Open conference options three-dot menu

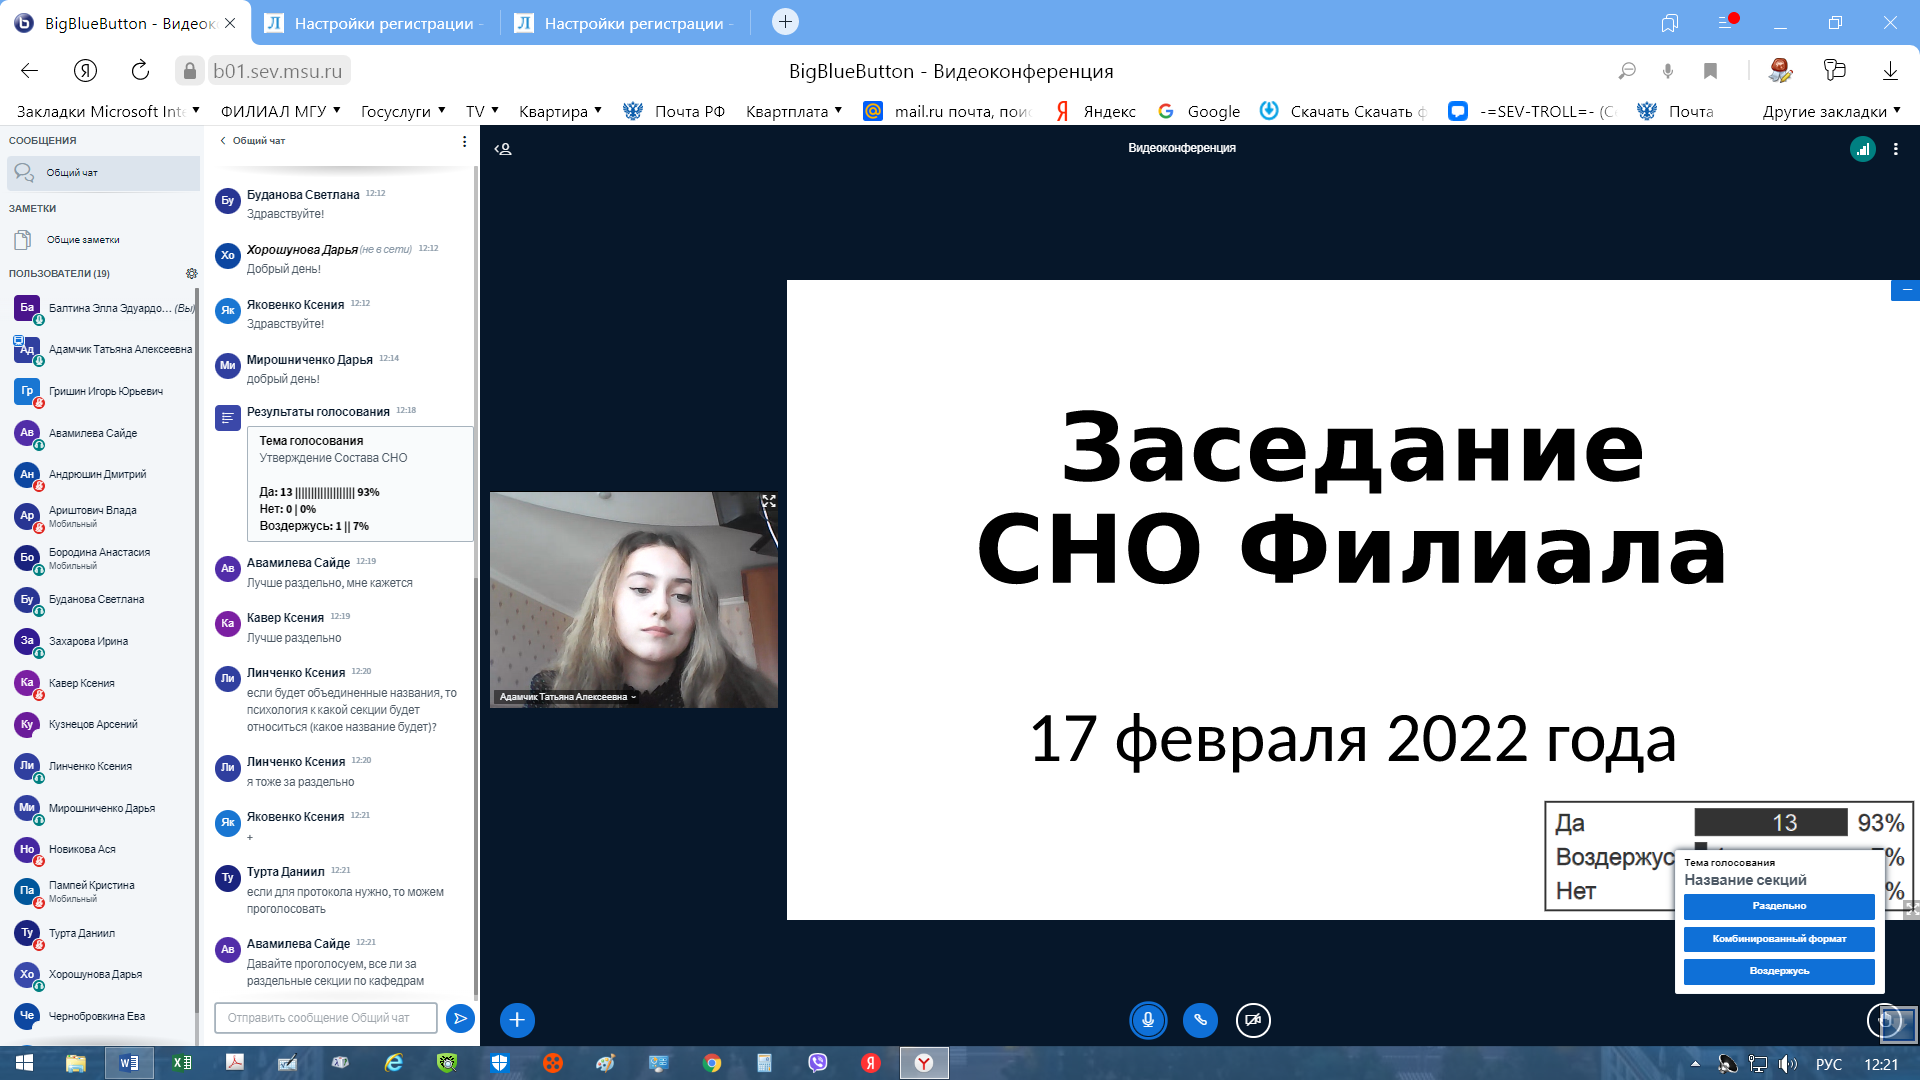tap(1895, 149)
